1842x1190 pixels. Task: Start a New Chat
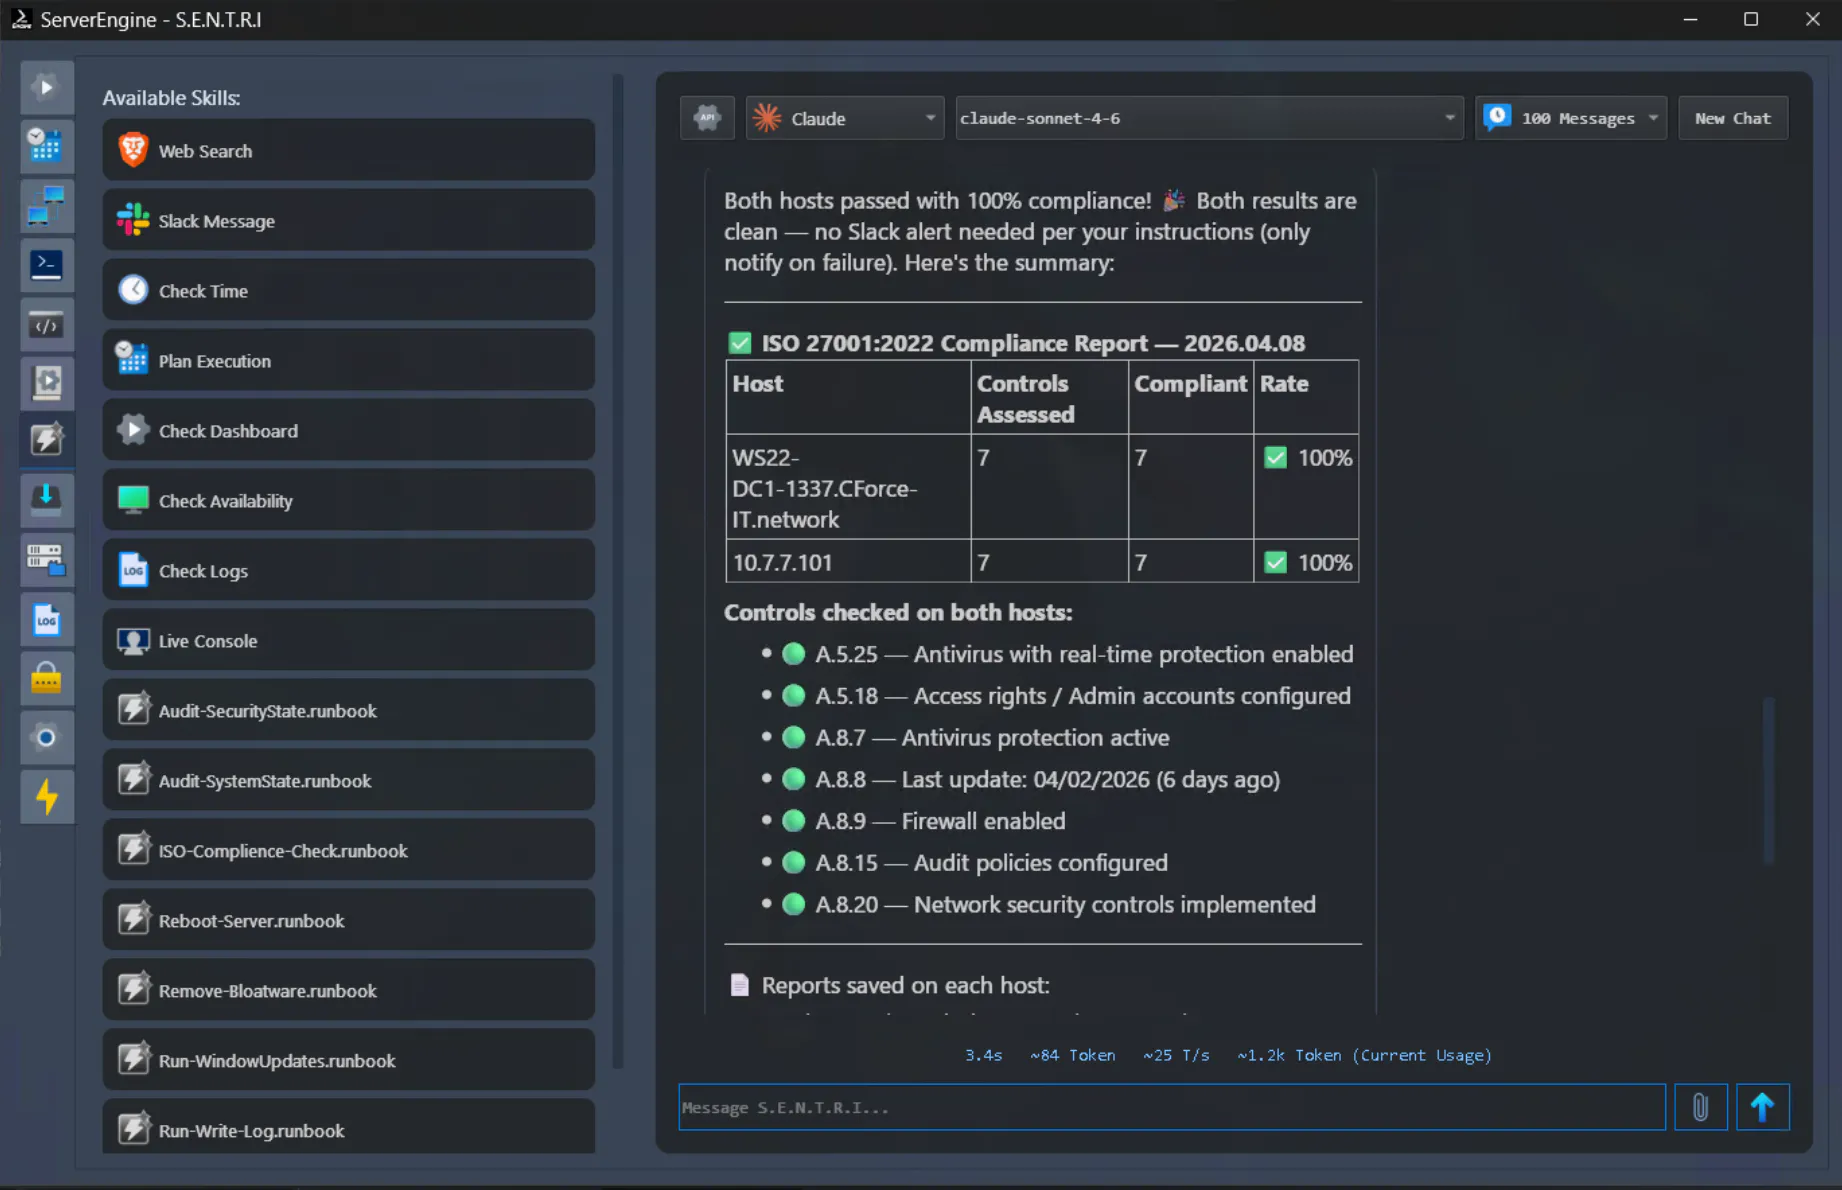[1732, 118]
